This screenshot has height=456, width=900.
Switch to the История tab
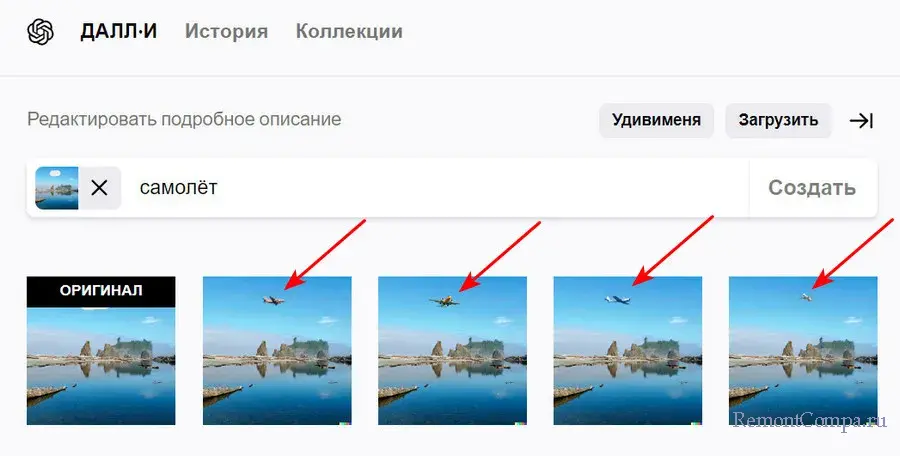pos(226,31)
